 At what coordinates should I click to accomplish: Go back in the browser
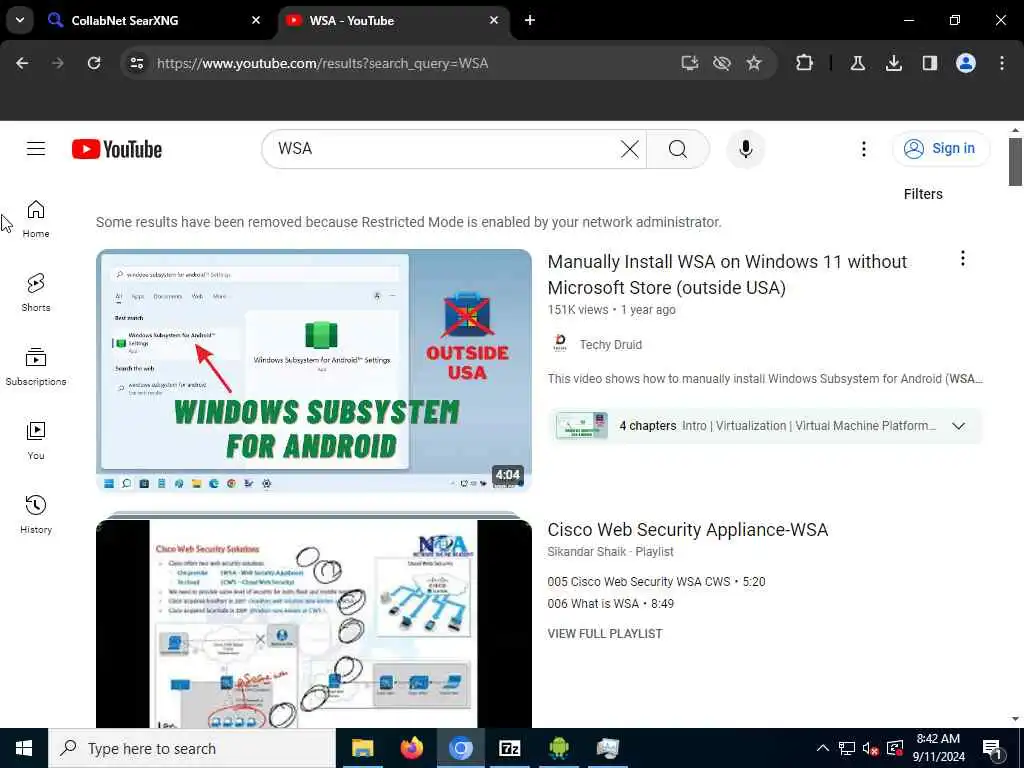coord(22,63)
